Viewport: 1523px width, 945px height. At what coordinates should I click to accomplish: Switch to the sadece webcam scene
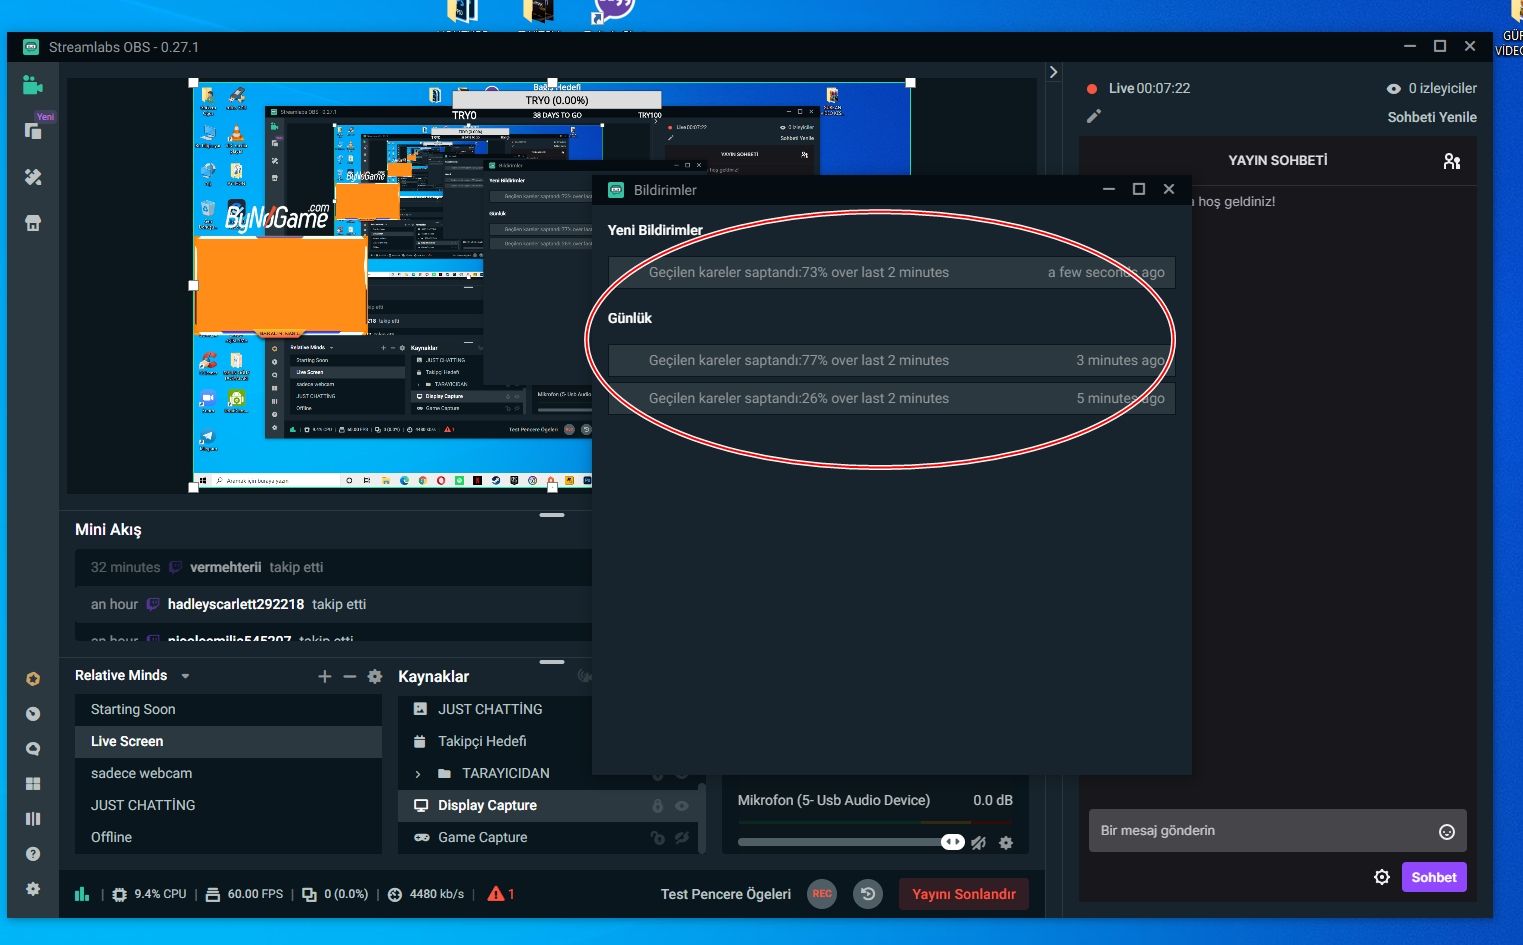[x=228, y=774]
